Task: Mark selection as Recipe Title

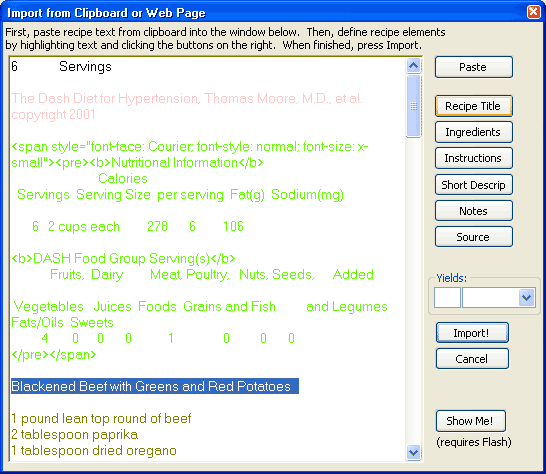Action: coord(474,106)
